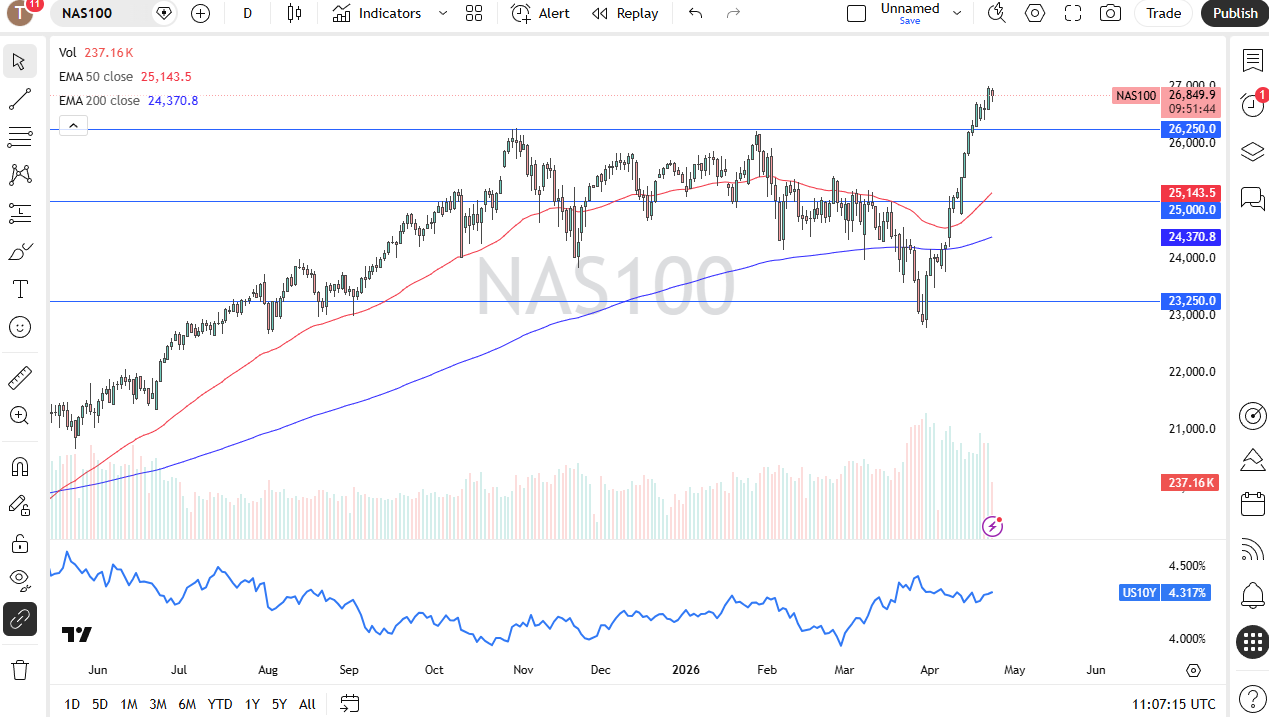Open the economic calendar panel

(1252, 504)
